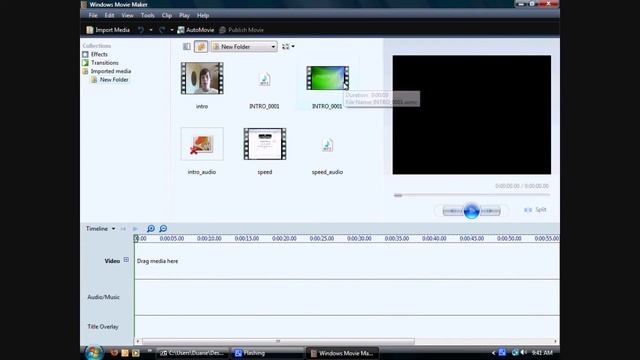This screenshot has height=360, width=640.
Task: Click the Zoom Timeline In magnifier
Action: pyautogui.click(x=151, y=229)
